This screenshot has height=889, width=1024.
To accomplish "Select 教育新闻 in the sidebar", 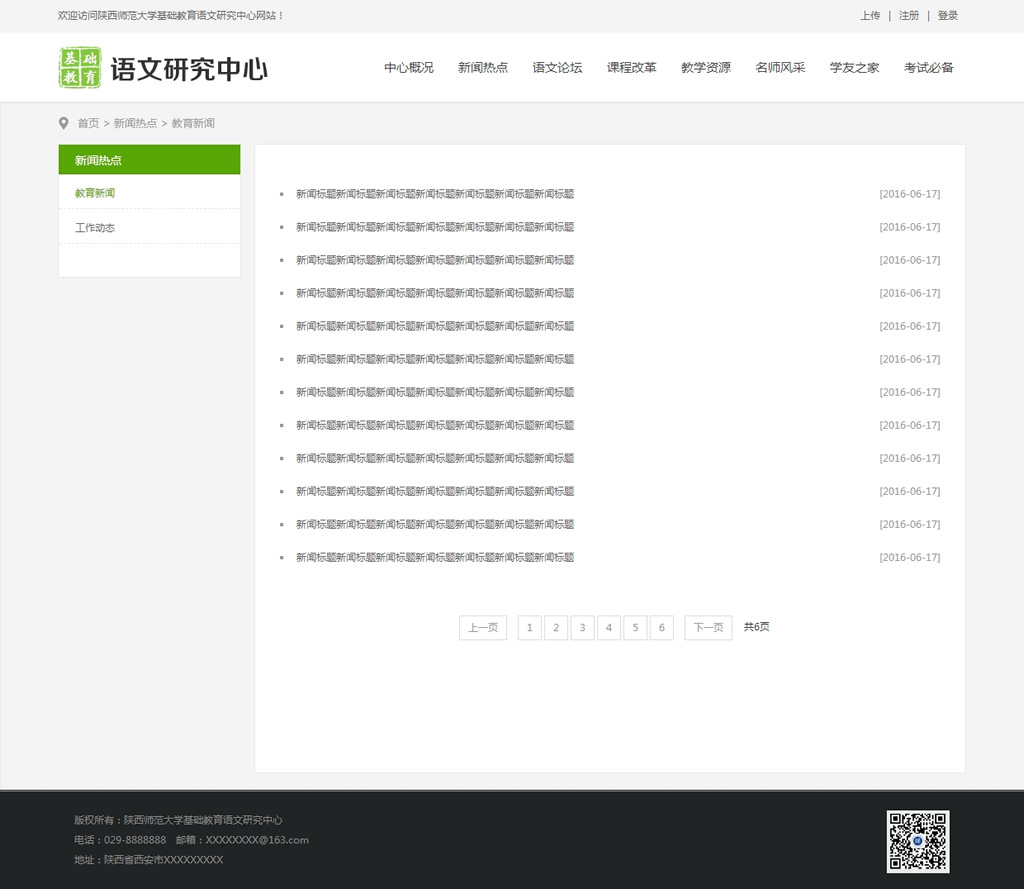I will 95,193.
